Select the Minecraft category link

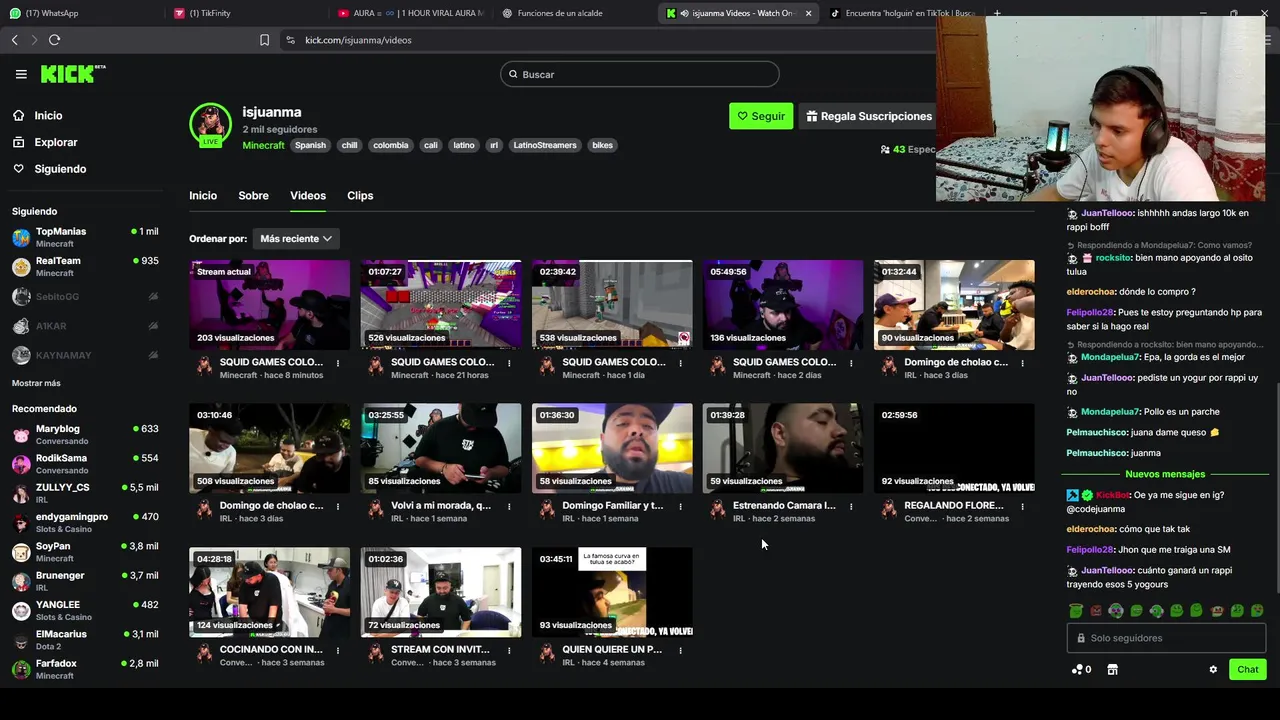(263, 145)
